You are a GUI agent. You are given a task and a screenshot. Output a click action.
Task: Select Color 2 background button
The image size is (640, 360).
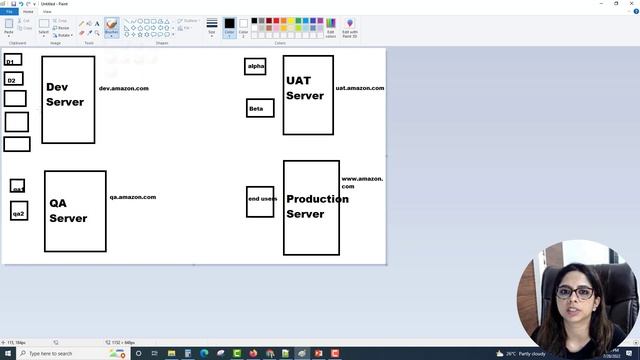[x=243, y=28]
